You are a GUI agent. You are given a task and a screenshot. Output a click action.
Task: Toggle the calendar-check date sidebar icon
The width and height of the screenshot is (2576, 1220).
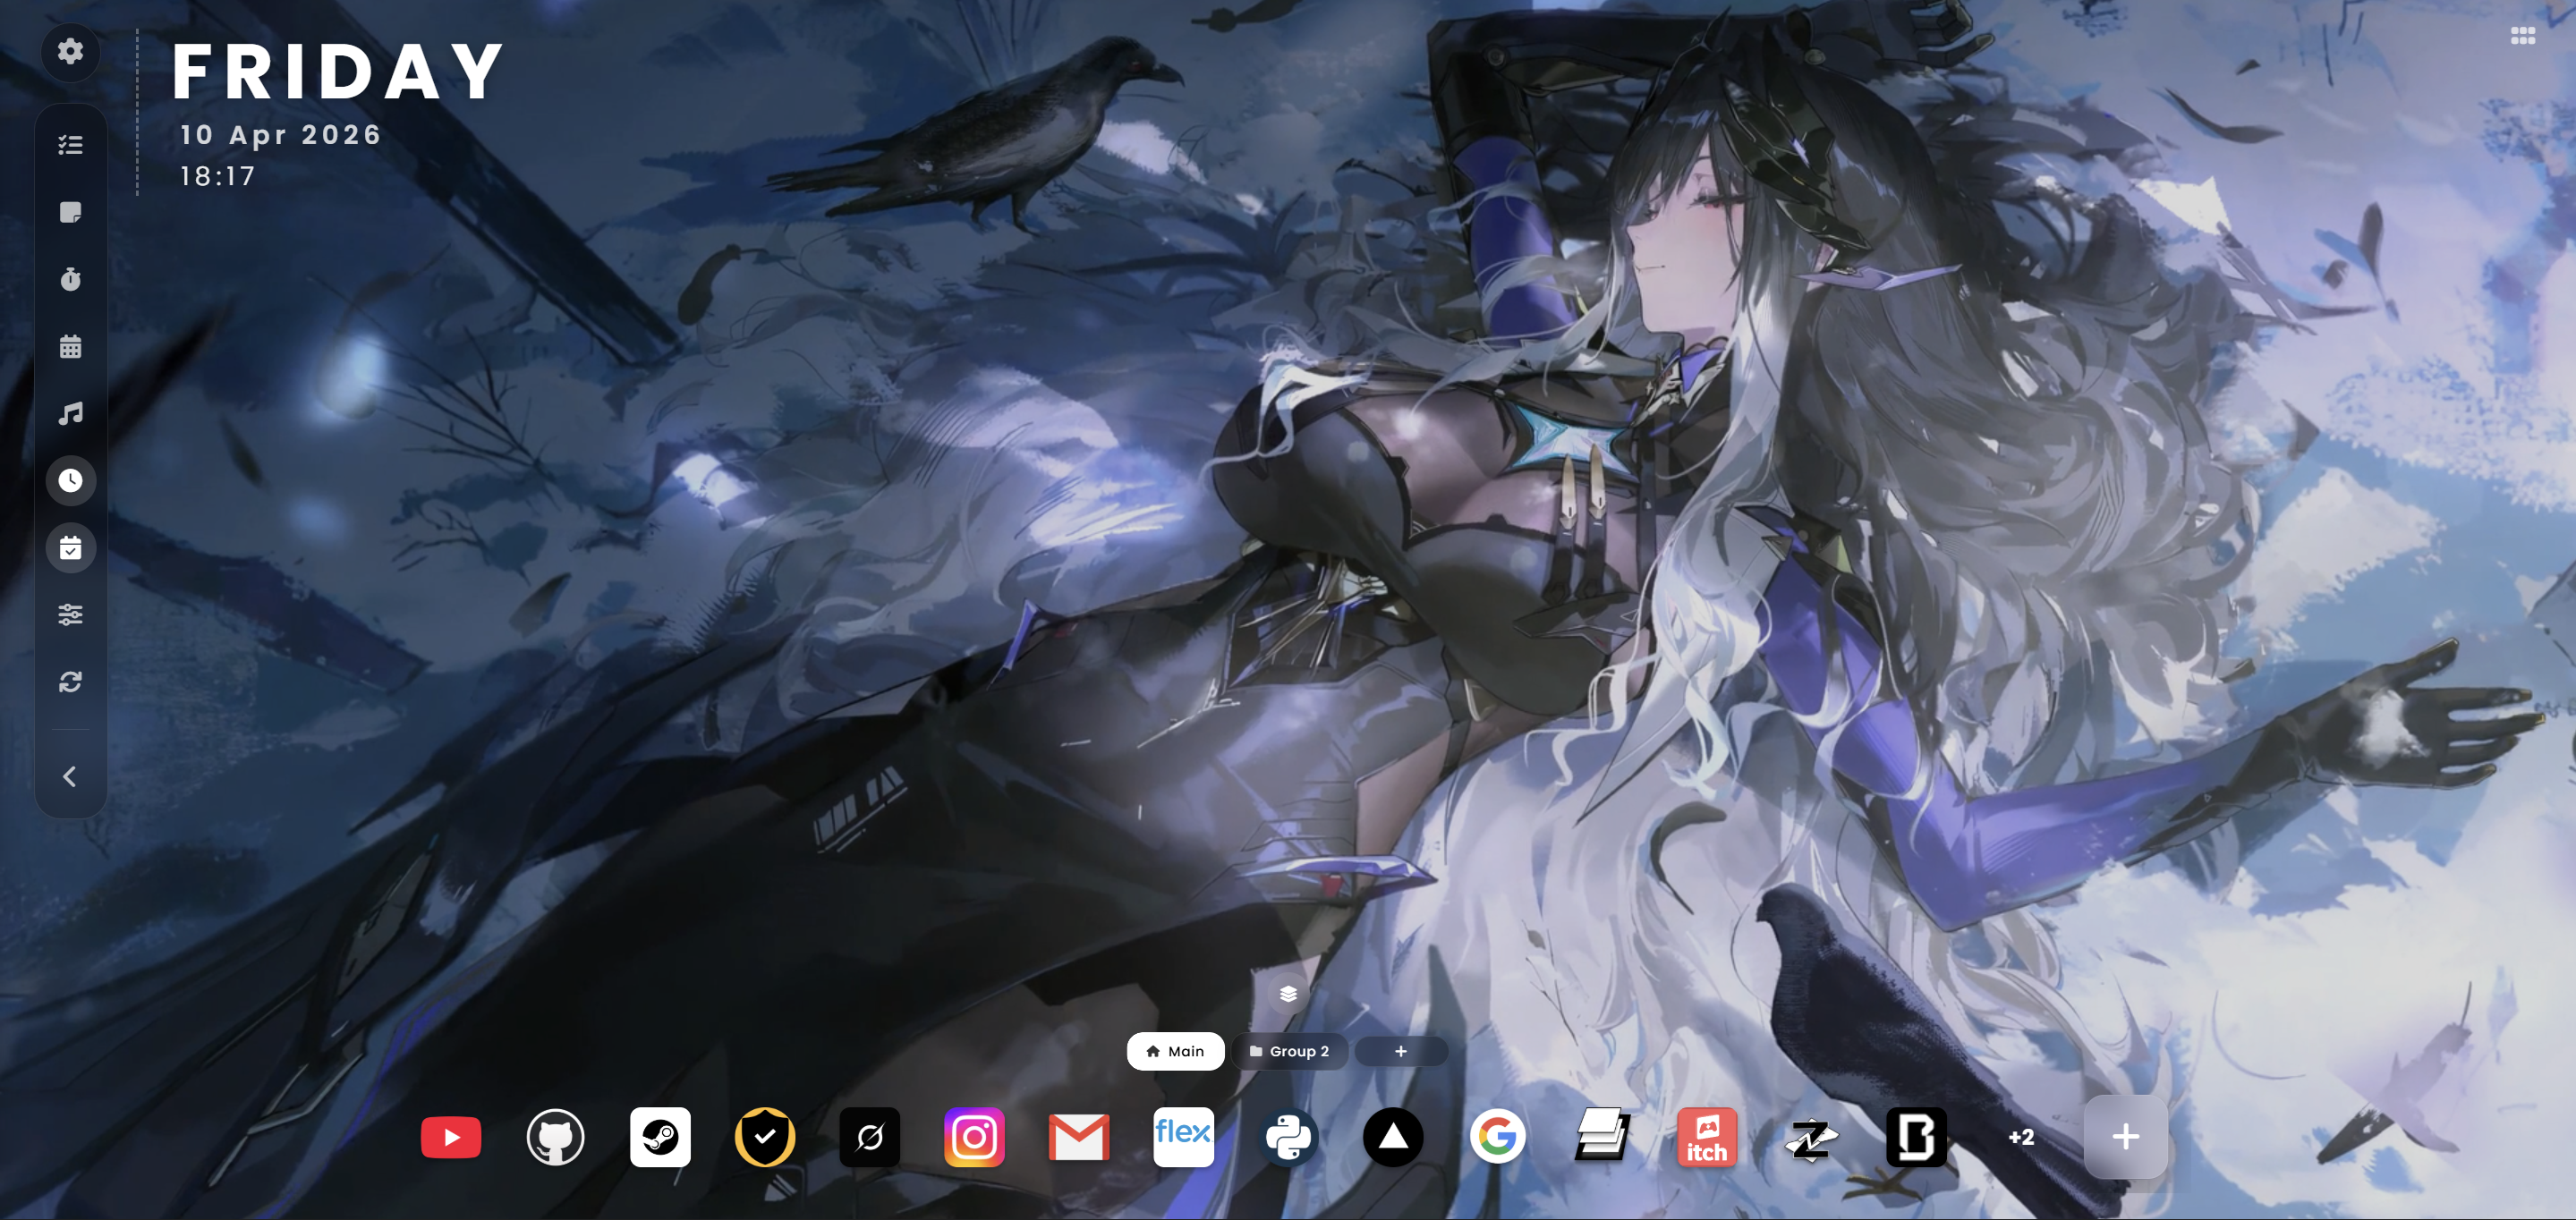(70, 548)
